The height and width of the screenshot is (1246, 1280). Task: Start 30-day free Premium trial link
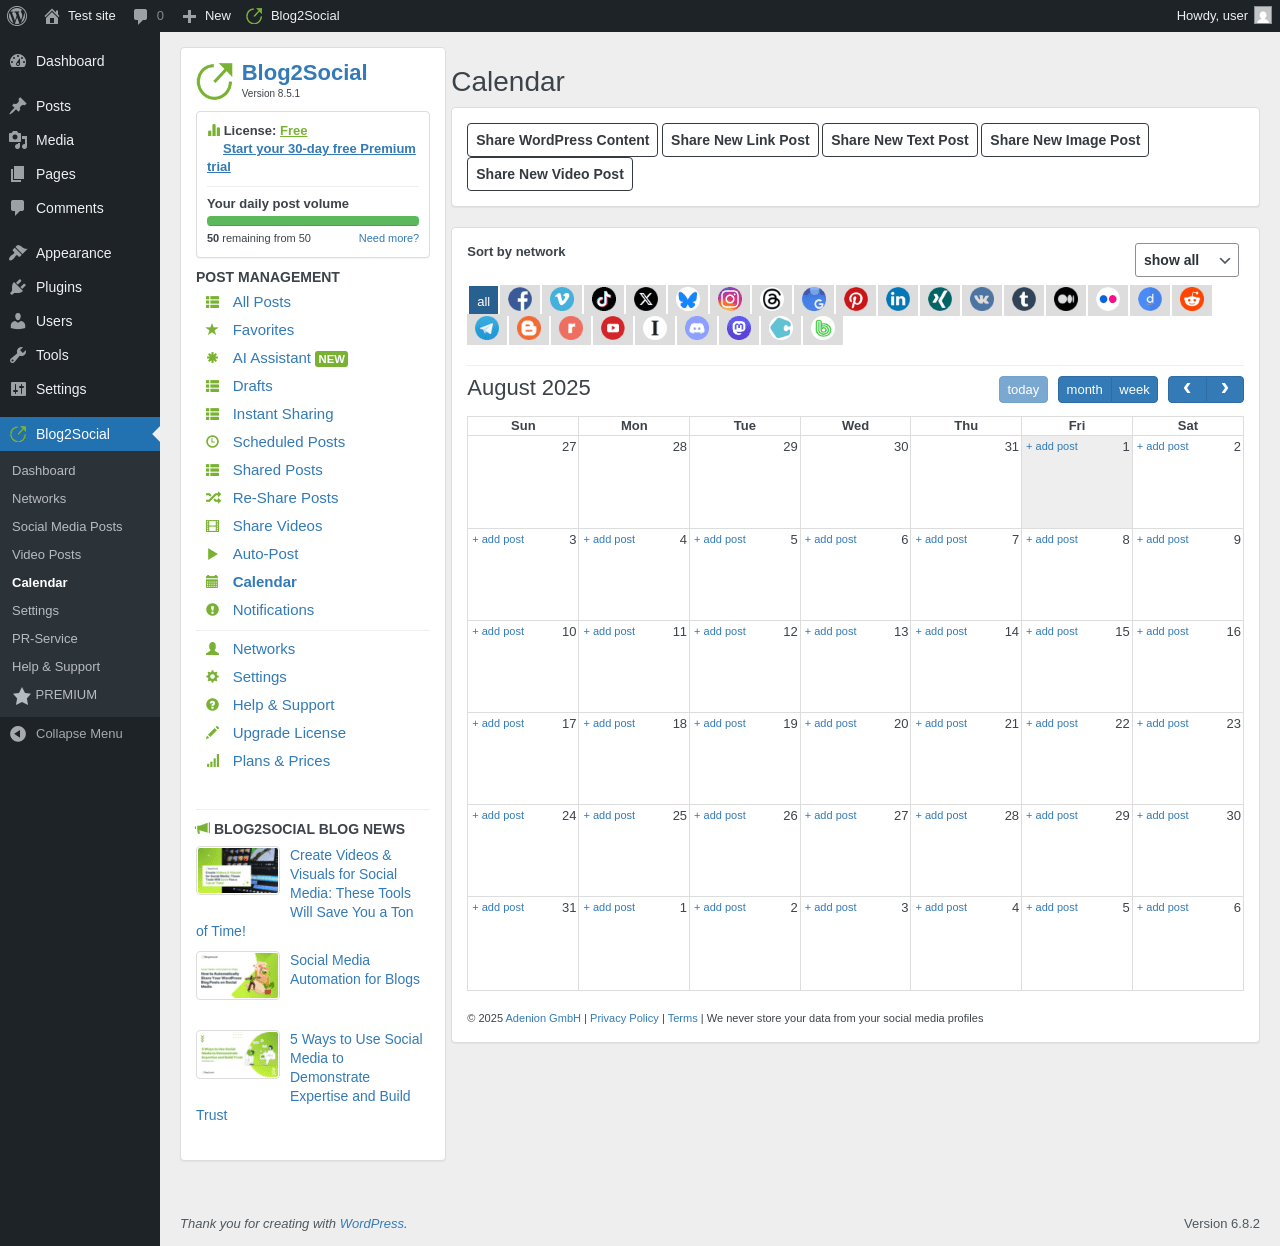311,157
